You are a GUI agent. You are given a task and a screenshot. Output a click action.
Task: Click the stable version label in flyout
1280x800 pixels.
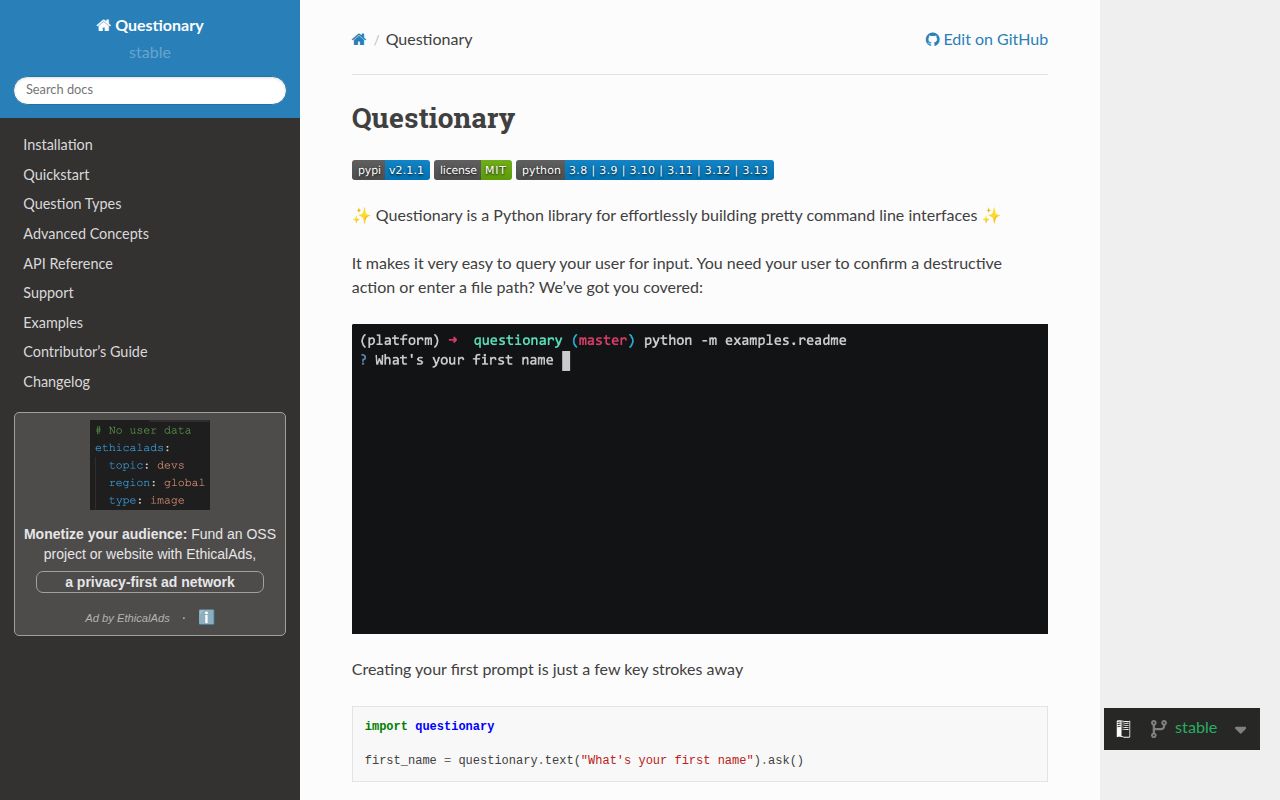[1196, 728]
